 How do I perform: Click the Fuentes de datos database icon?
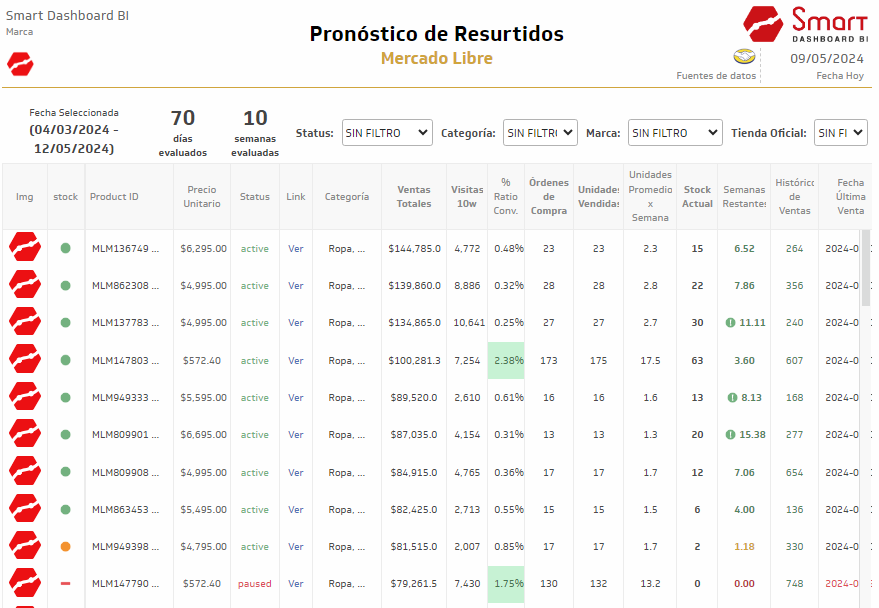(x=743, y=57)
